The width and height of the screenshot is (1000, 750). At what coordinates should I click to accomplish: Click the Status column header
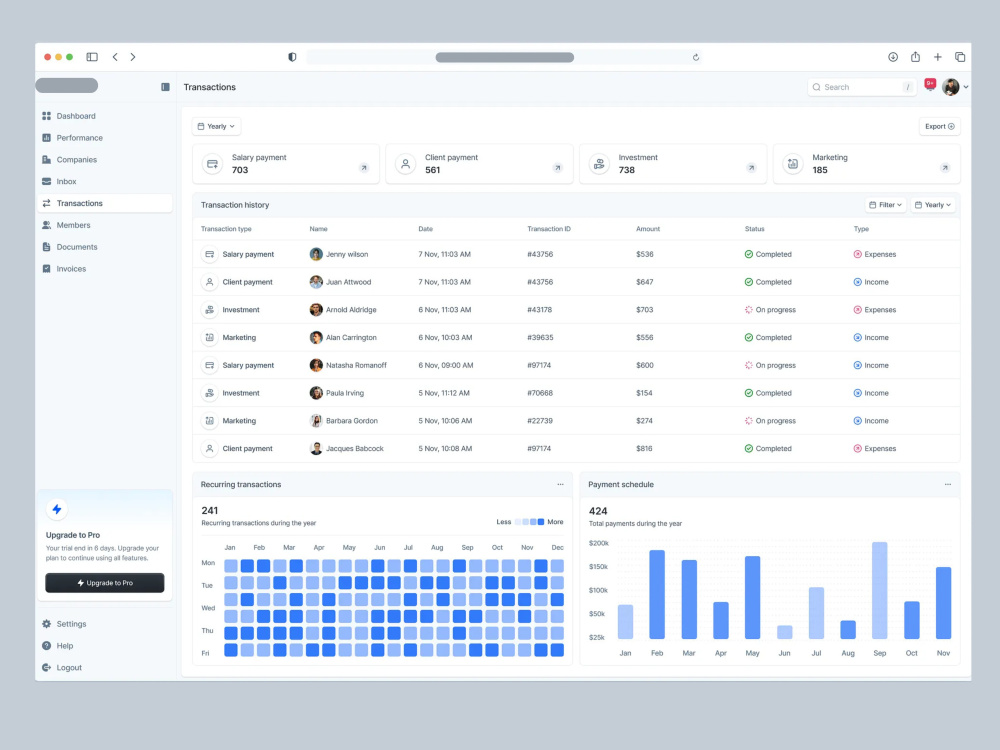tap(754, 229)
